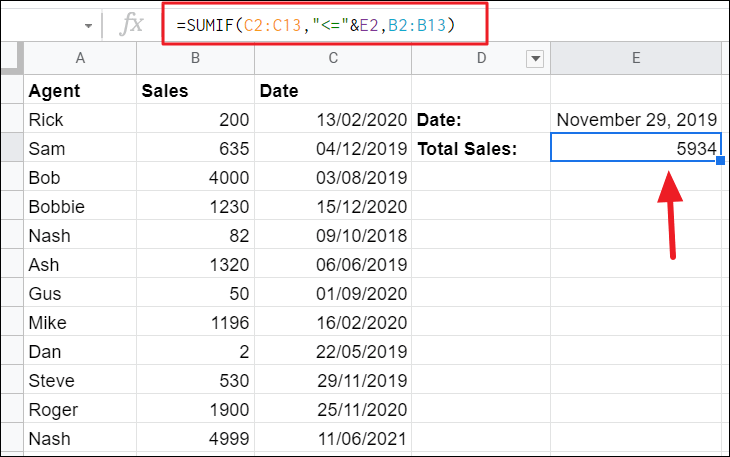
Task: Select the 4999 sales cell
Action: 195,438
